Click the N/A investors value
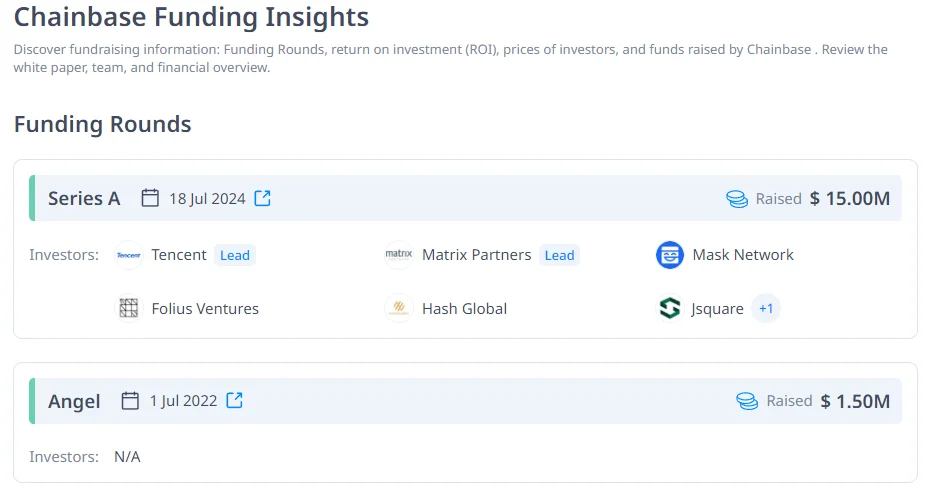928x492 pixels. point(127,457)
